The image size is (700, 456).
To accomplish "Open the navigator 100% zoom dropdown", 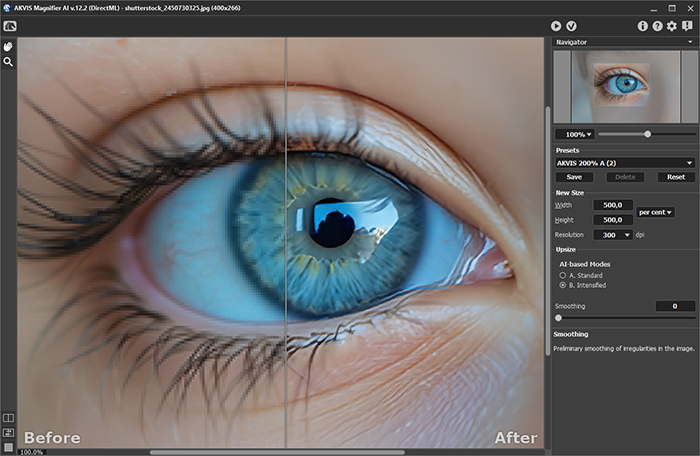I will click(x=574, y=134).
